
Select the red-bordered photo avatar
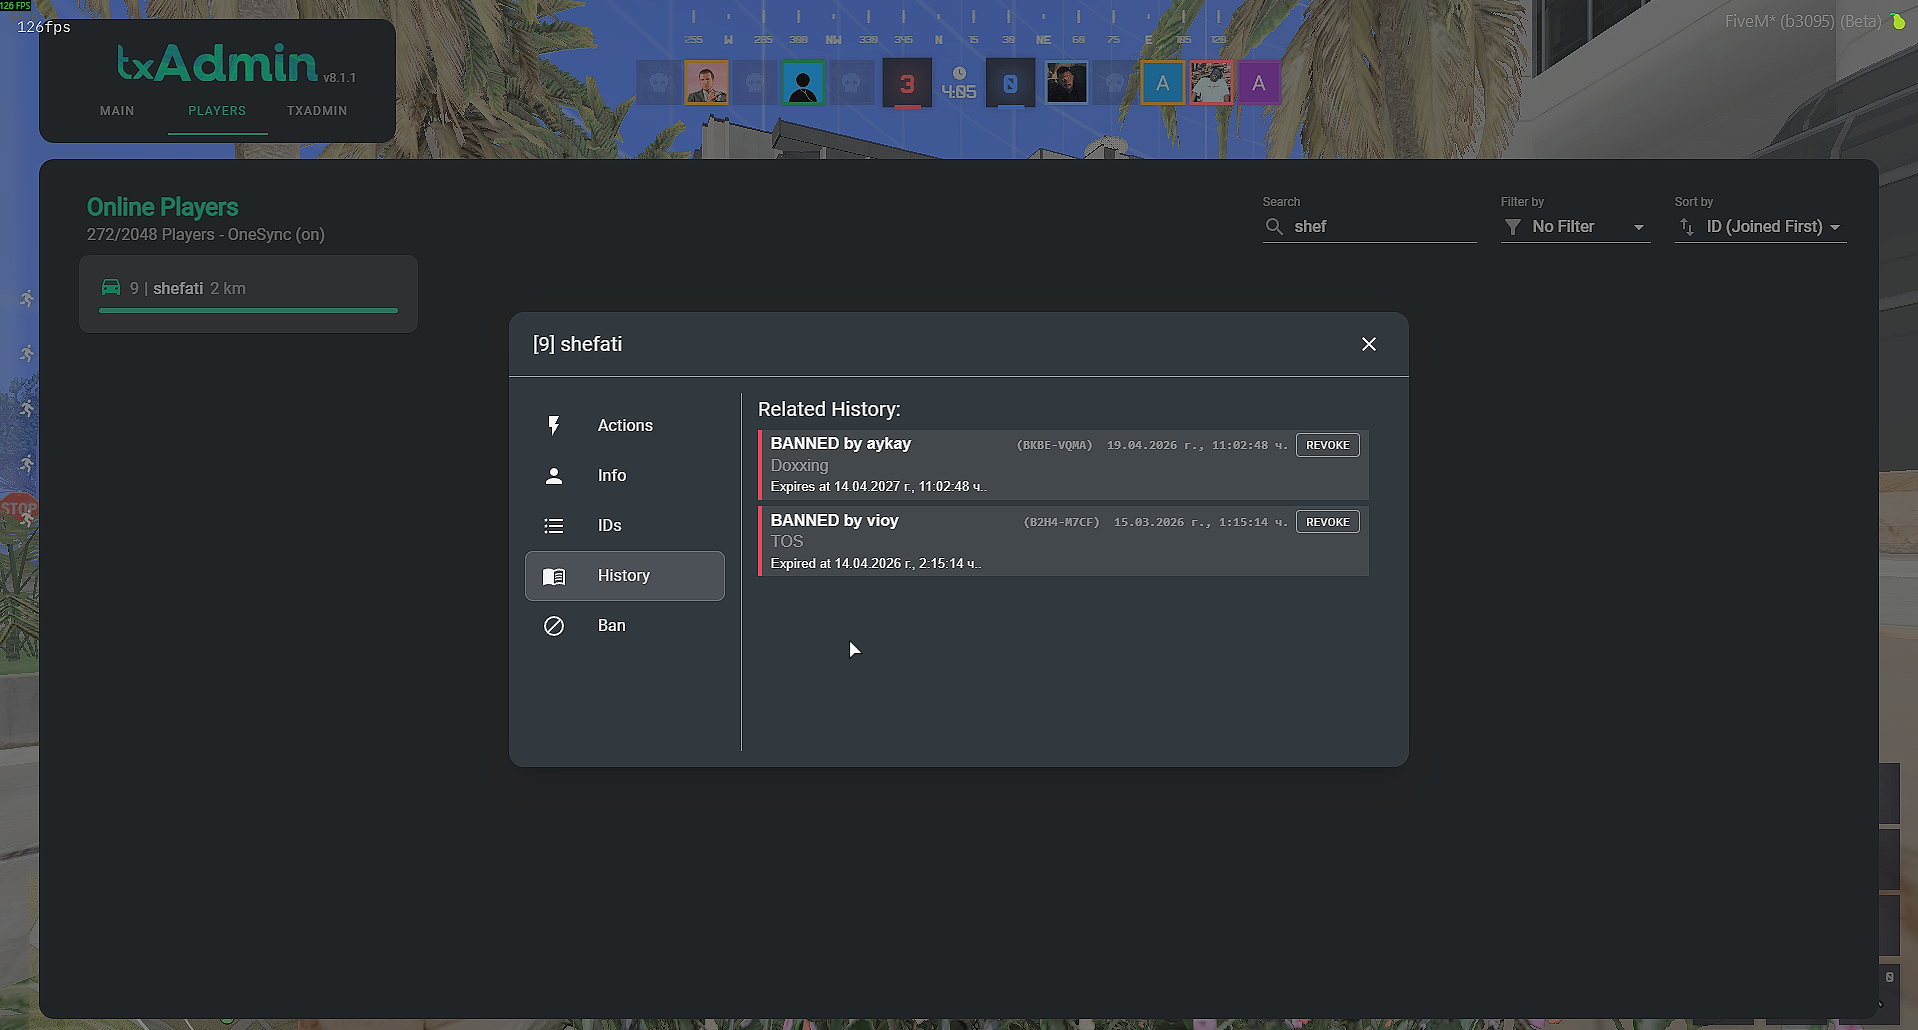[1211, 83]
